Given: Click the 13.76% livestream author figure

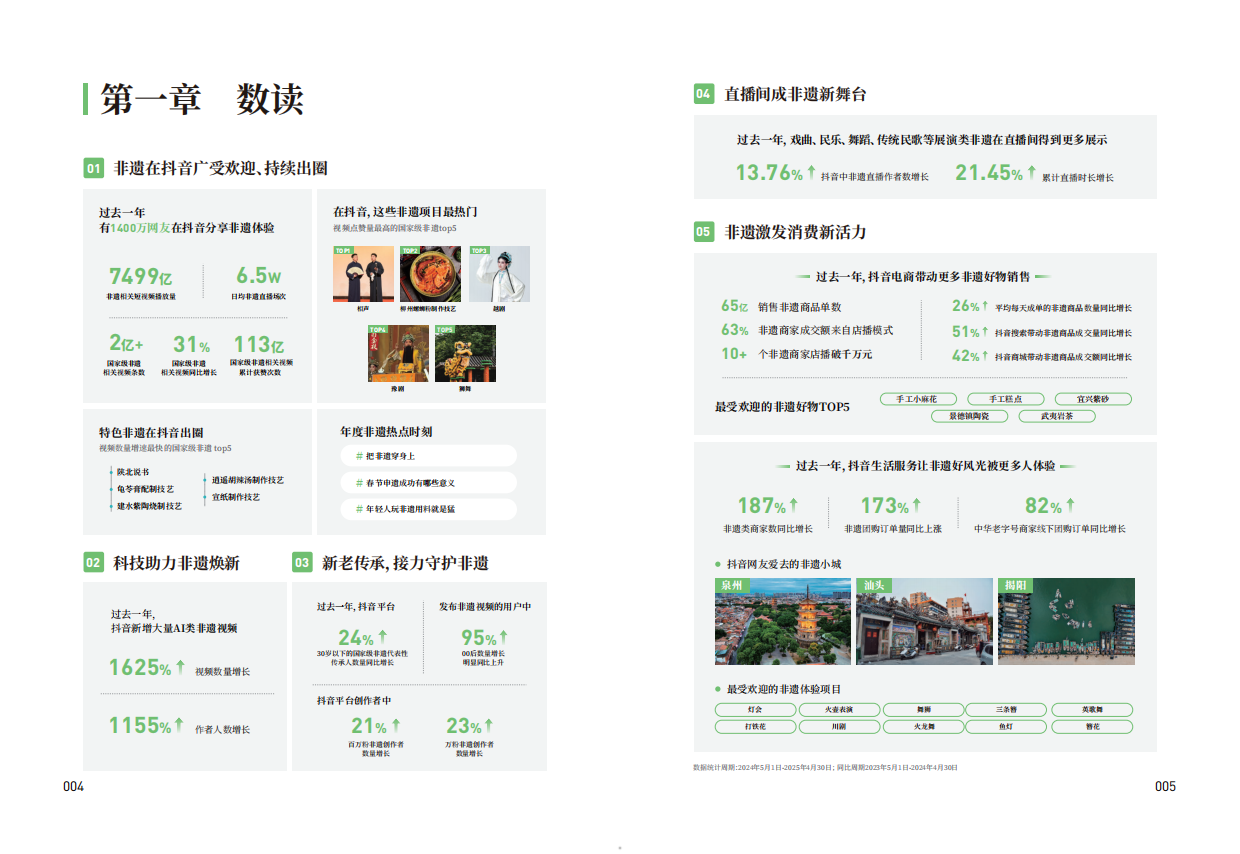Looking at the screenshot, I should point(776,173).
